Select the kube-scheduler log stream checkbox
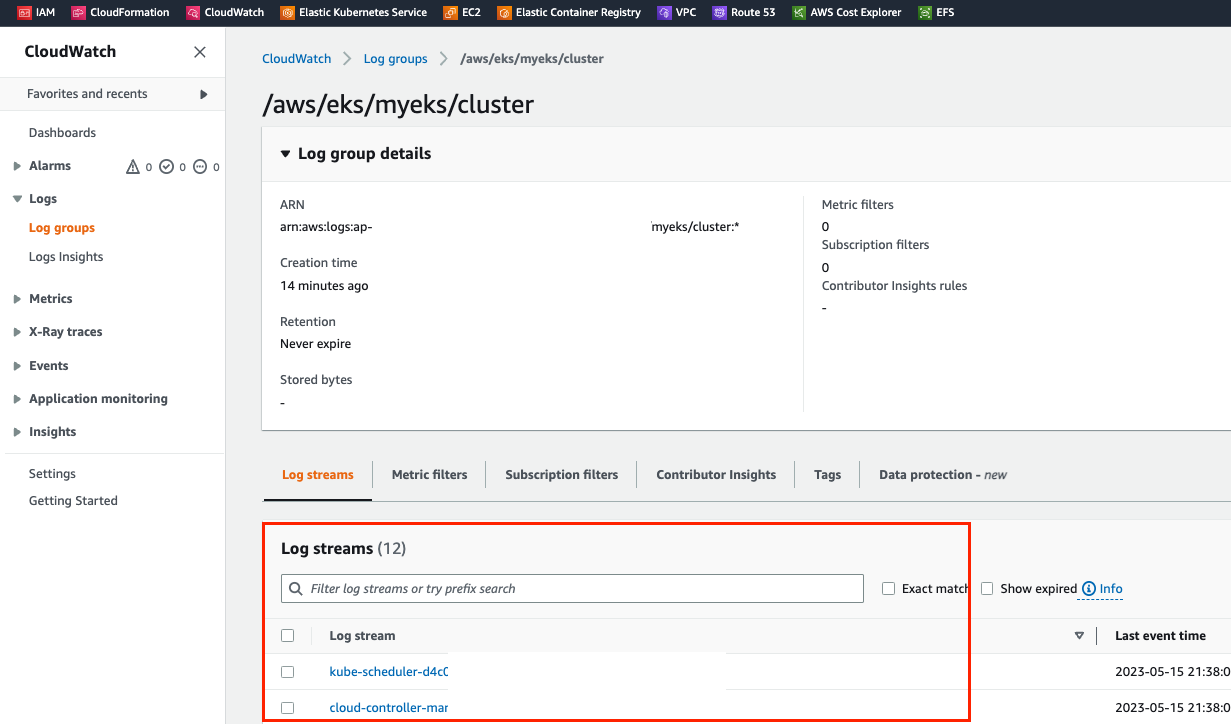 pos(288,672)
